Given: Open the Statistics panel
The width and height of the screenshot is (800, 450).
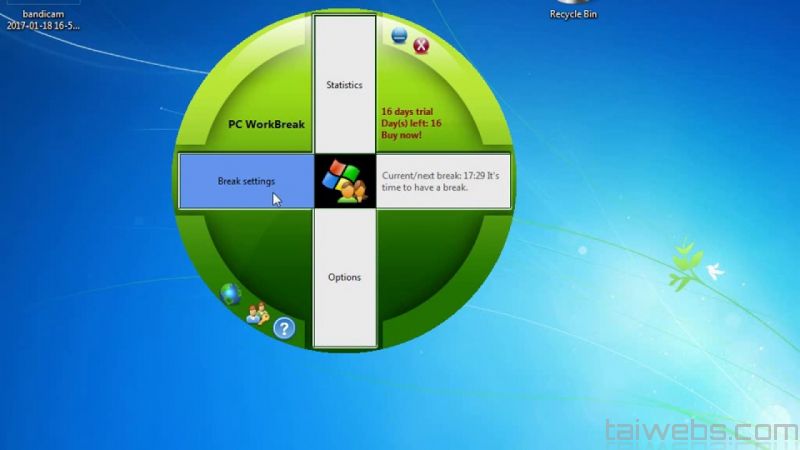Looking at the screenshot, I should 344,85.
